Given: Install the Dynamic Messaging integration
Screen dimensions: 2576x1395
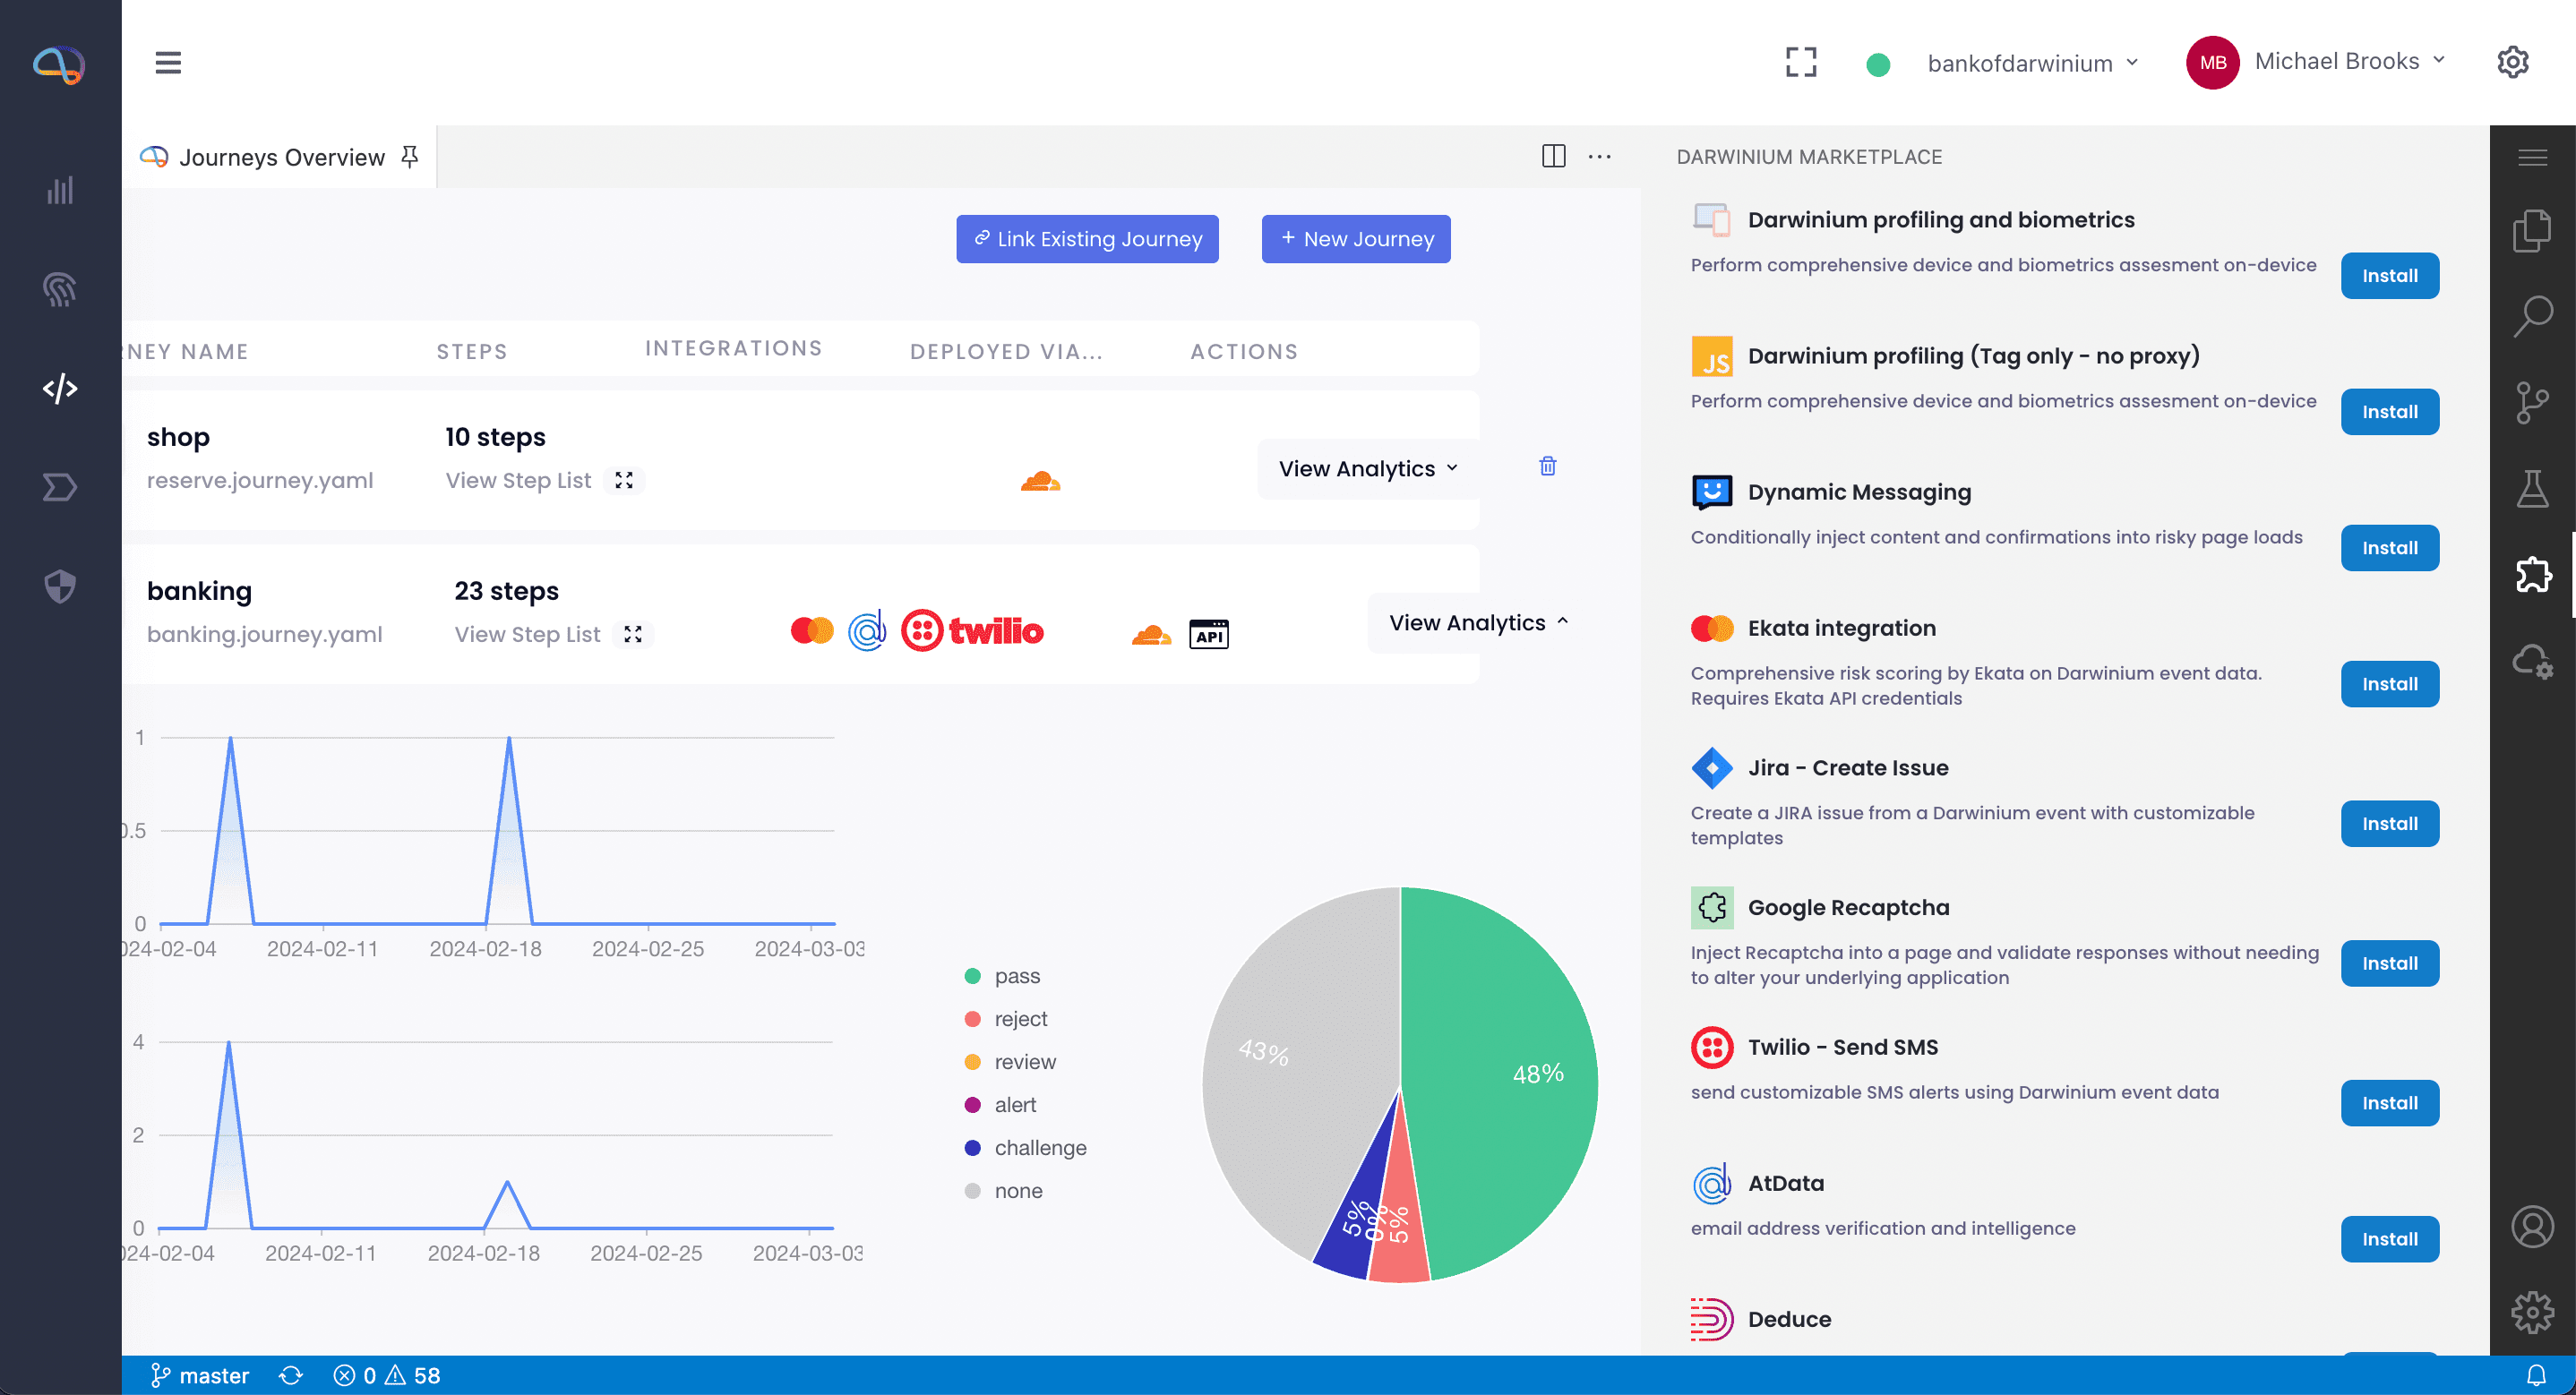Looking at the screenshot, I should click(2388, 548).
